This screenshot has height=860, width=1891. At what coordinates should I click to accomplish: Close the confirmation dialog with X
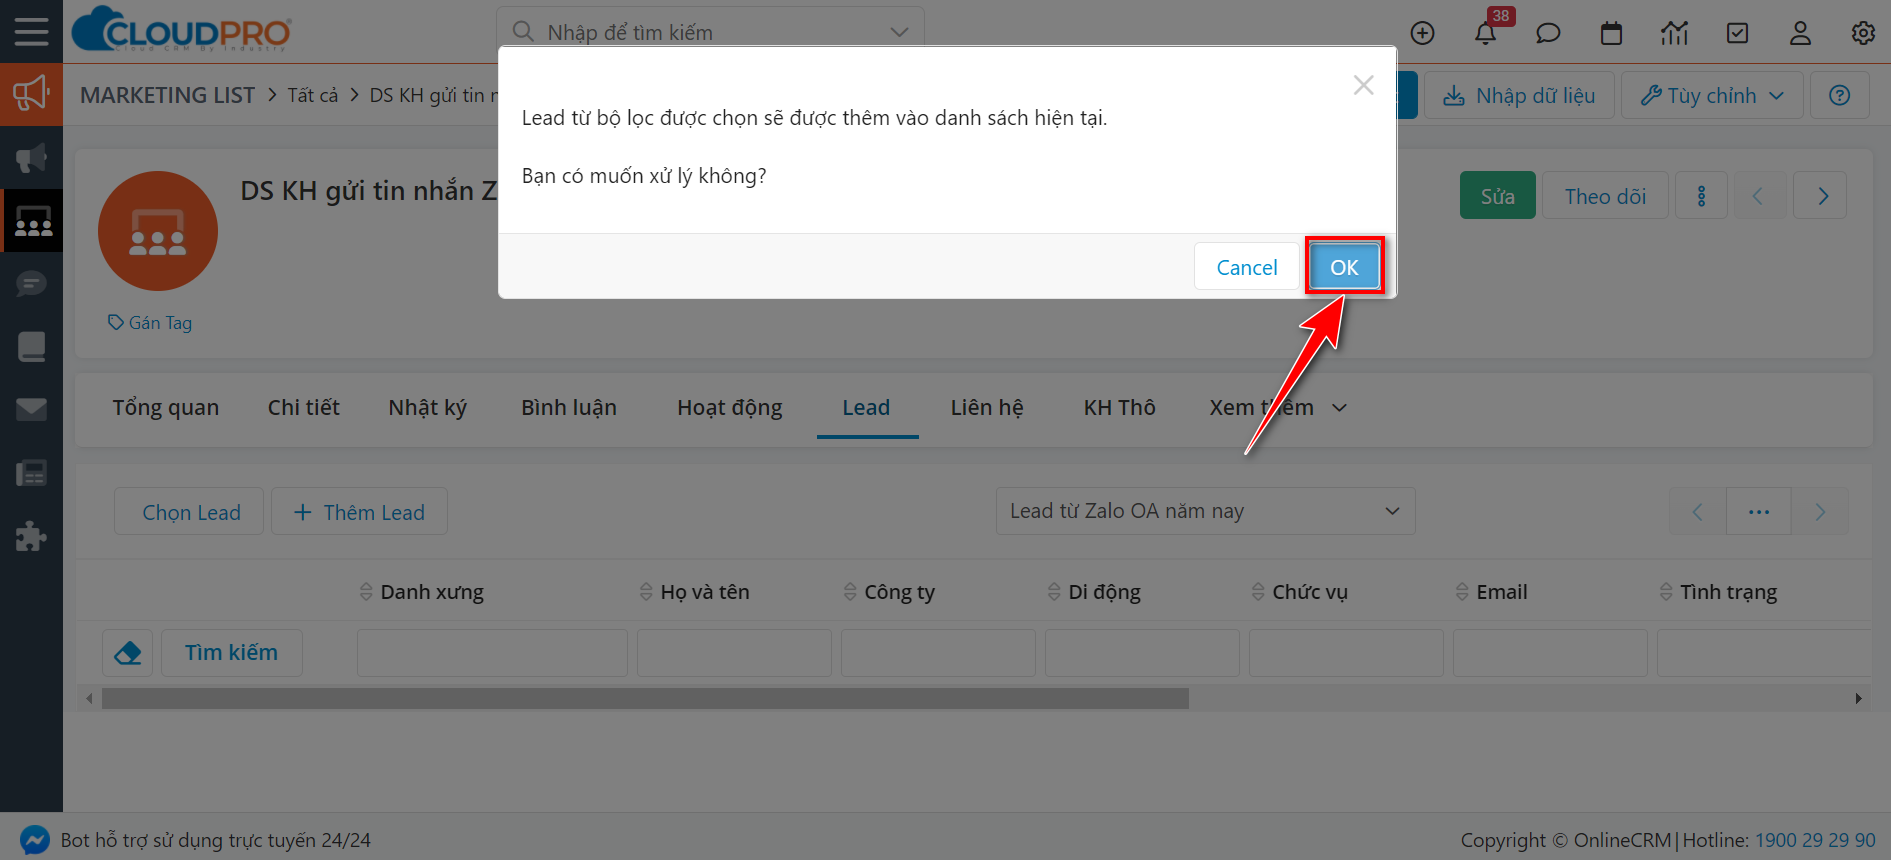point(1363,85)
